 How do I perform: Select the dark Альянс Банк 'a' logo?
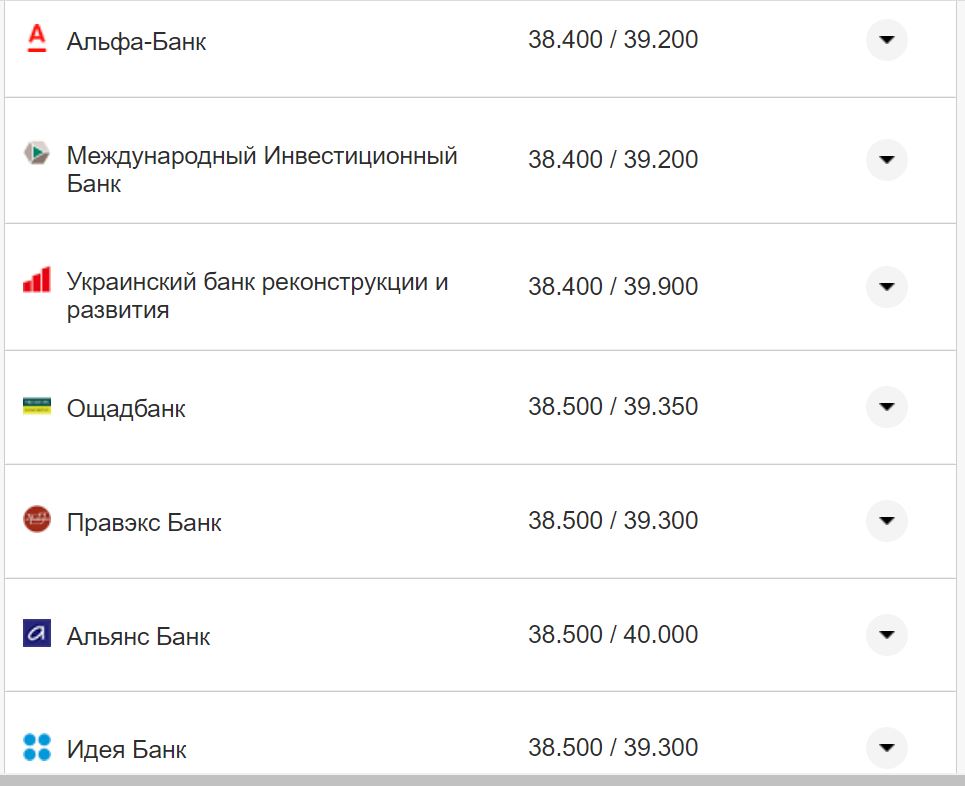point(35,634)
